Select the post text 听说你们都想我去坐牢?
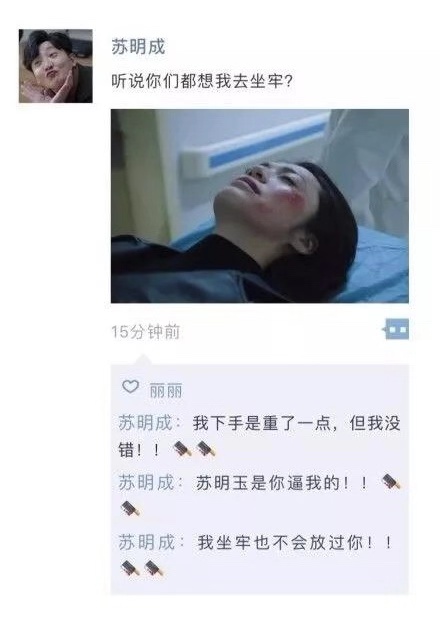The image size is (440, 624). click(x=202, y=81)
